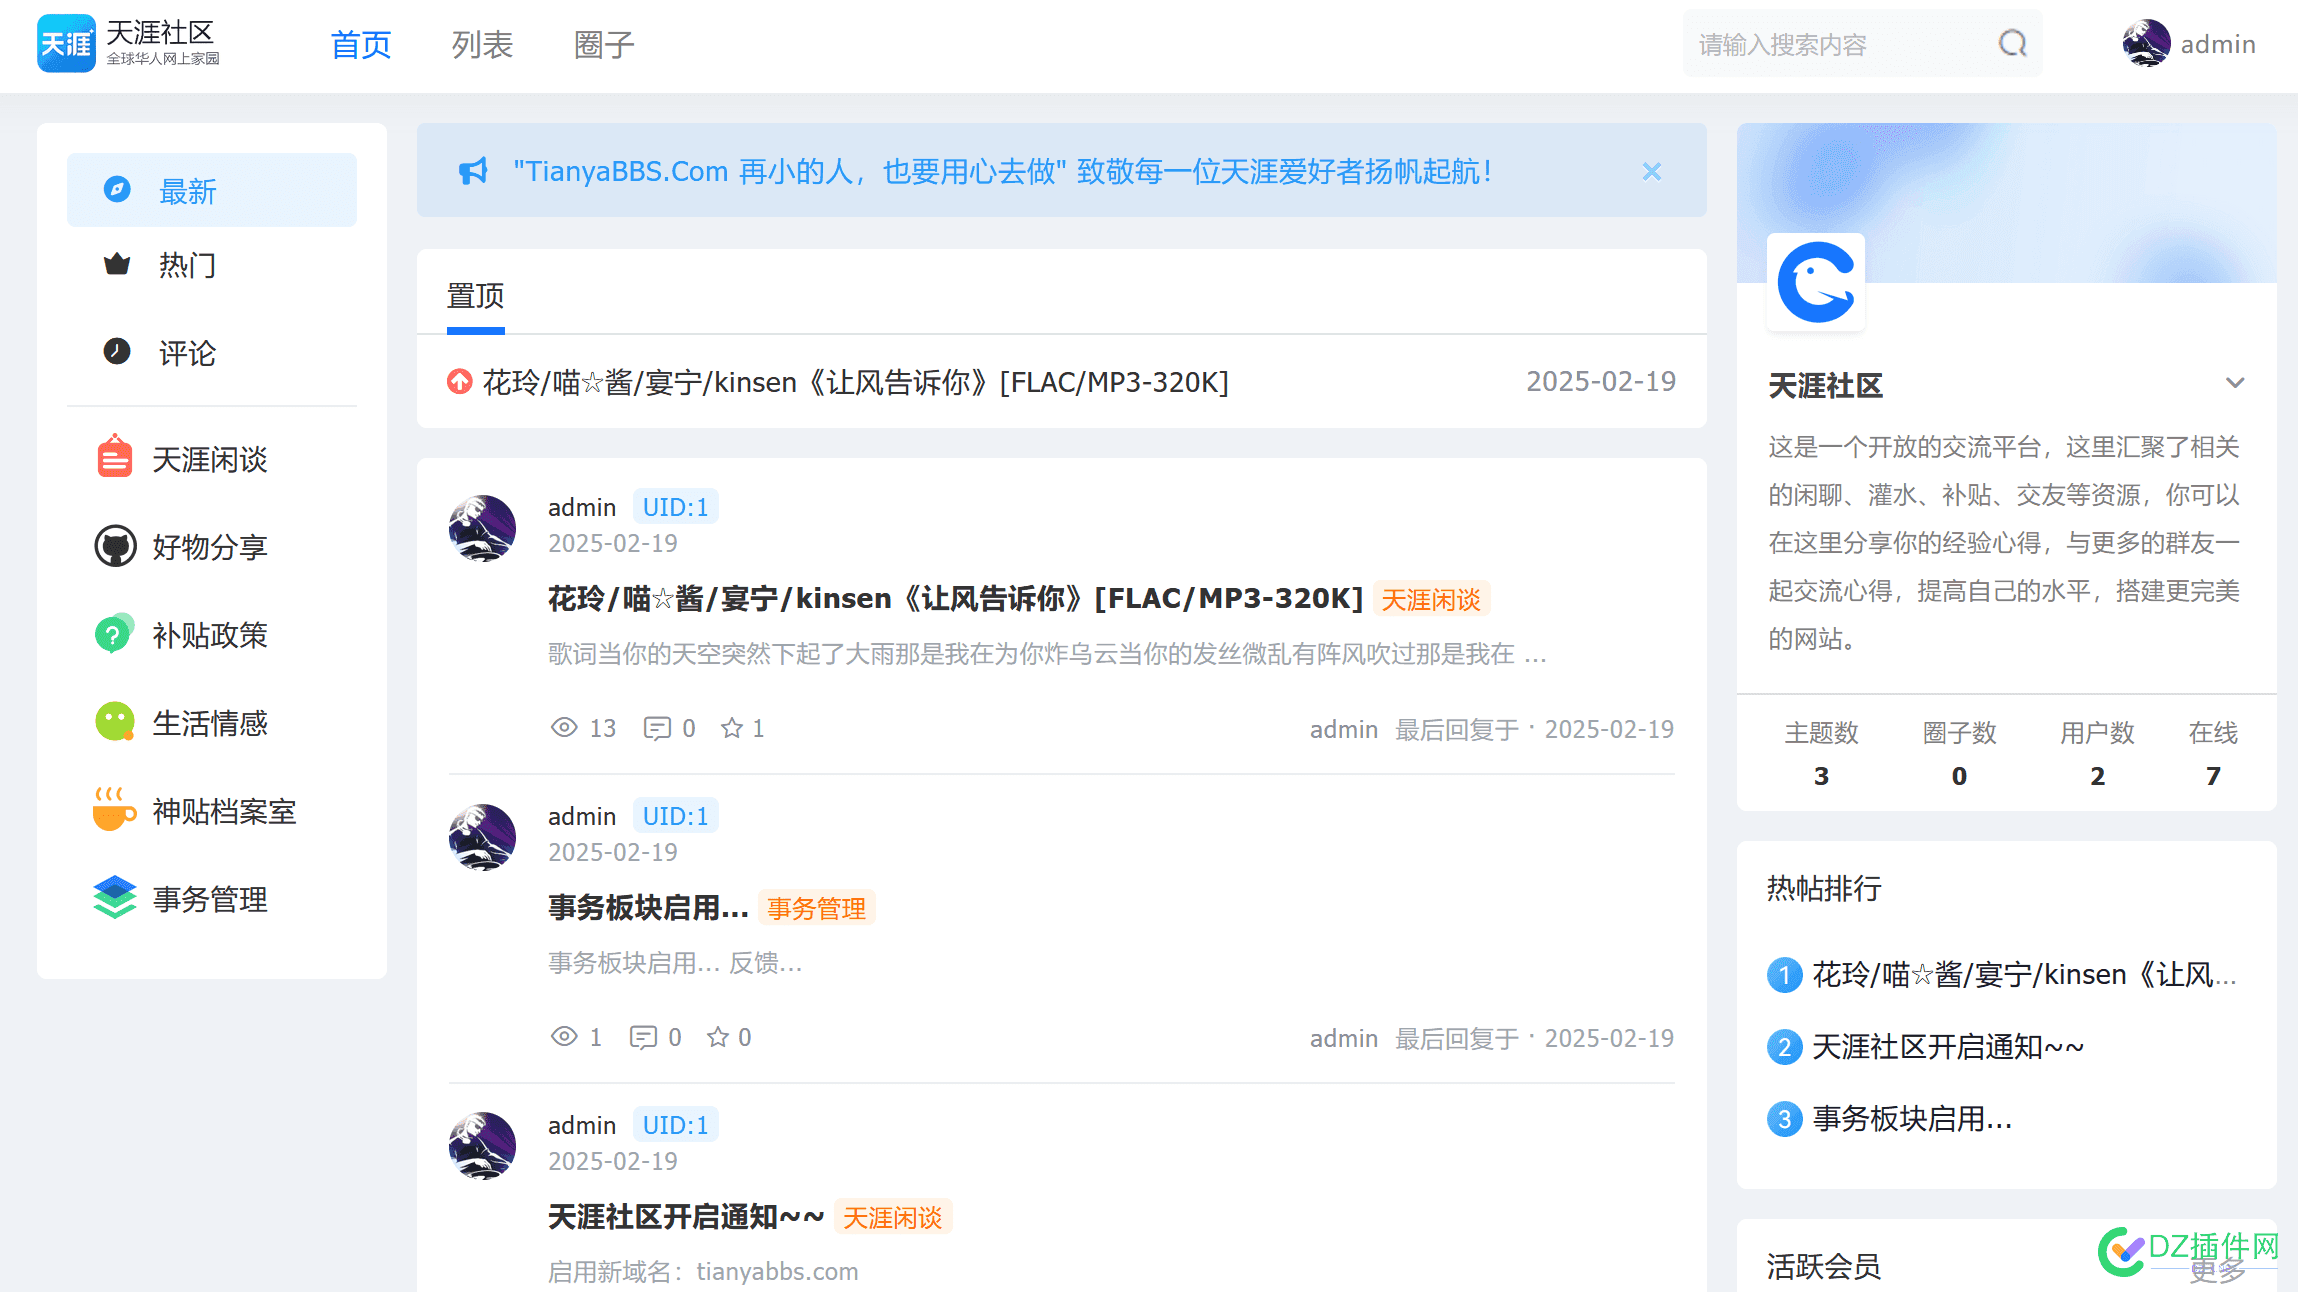Select the 置顶 tab
Screen dimensions: 2298x1292
[x=475, y=296]
